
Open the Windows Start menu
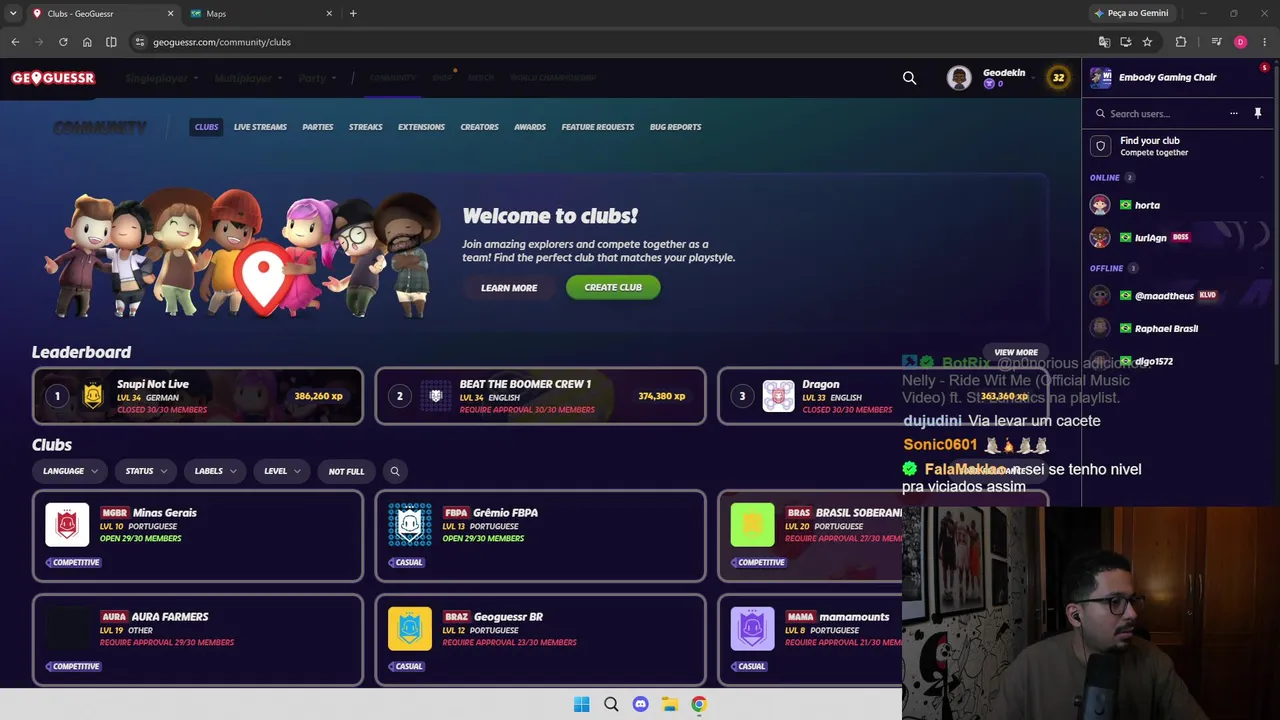pos(582,704)
